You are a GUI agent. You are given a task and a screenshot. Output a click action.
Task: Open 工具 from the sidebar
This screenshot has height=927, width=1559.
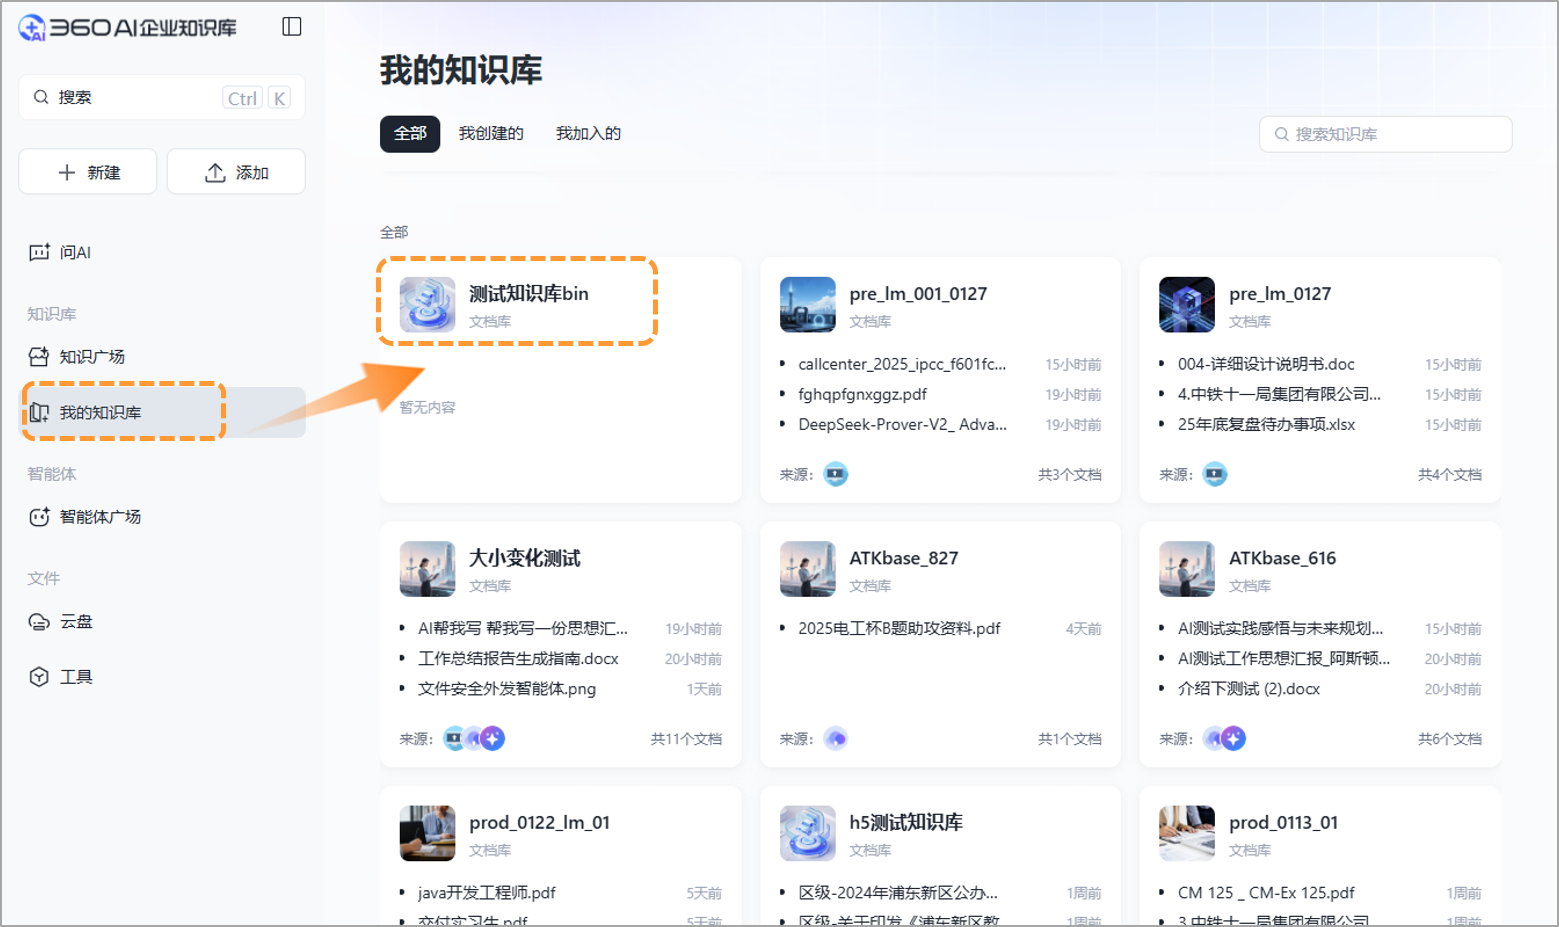pyautogui.click(x=75, y=676)
